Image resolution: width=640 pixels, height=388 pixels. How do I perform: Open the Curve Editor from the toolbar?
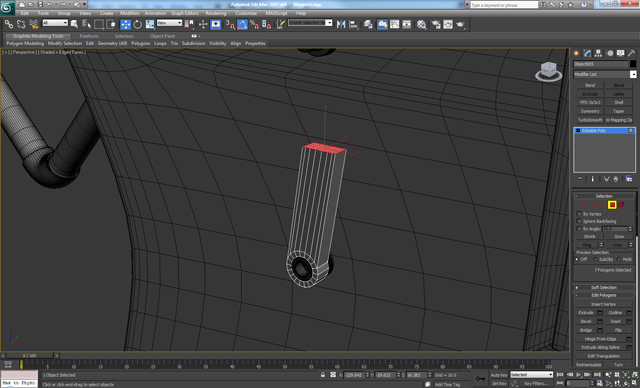click(x=395, y=24)
